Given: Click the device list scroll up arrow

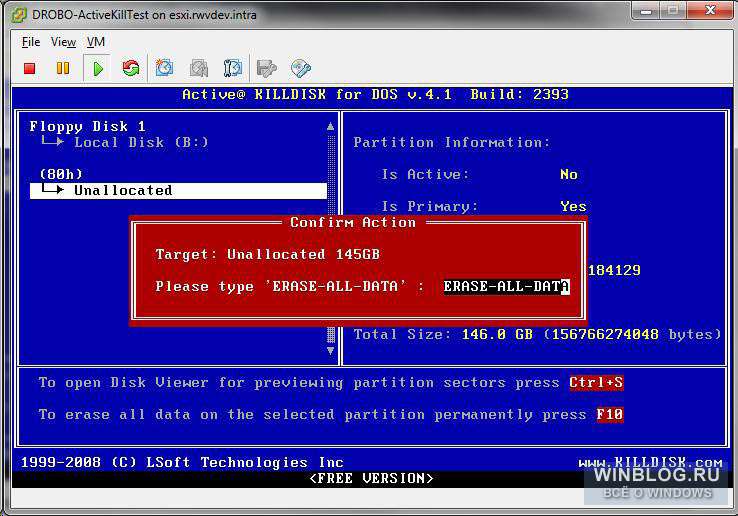Looking at the screenshot, I should [330, 126].
